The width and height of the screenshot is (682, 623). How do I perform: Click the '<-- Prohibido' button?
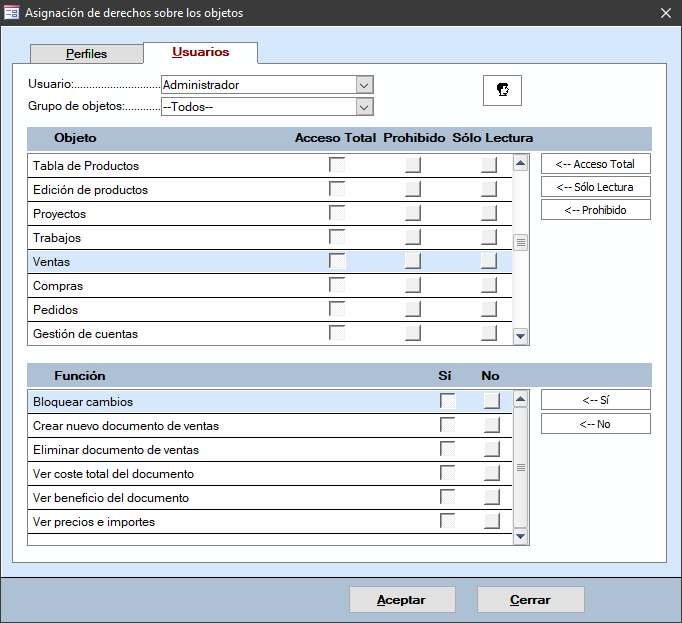pos(595,209)
